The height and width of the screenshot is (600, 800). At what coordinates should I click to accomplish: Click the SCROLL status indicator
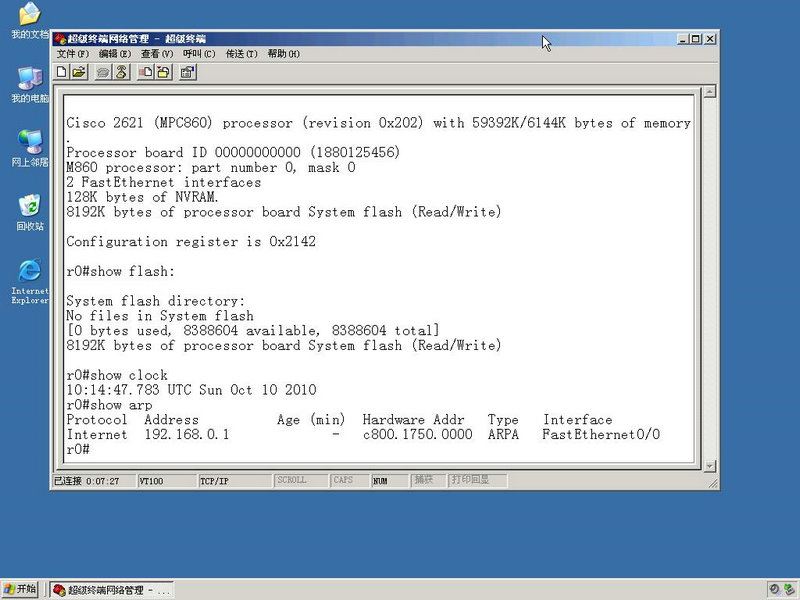301,480
